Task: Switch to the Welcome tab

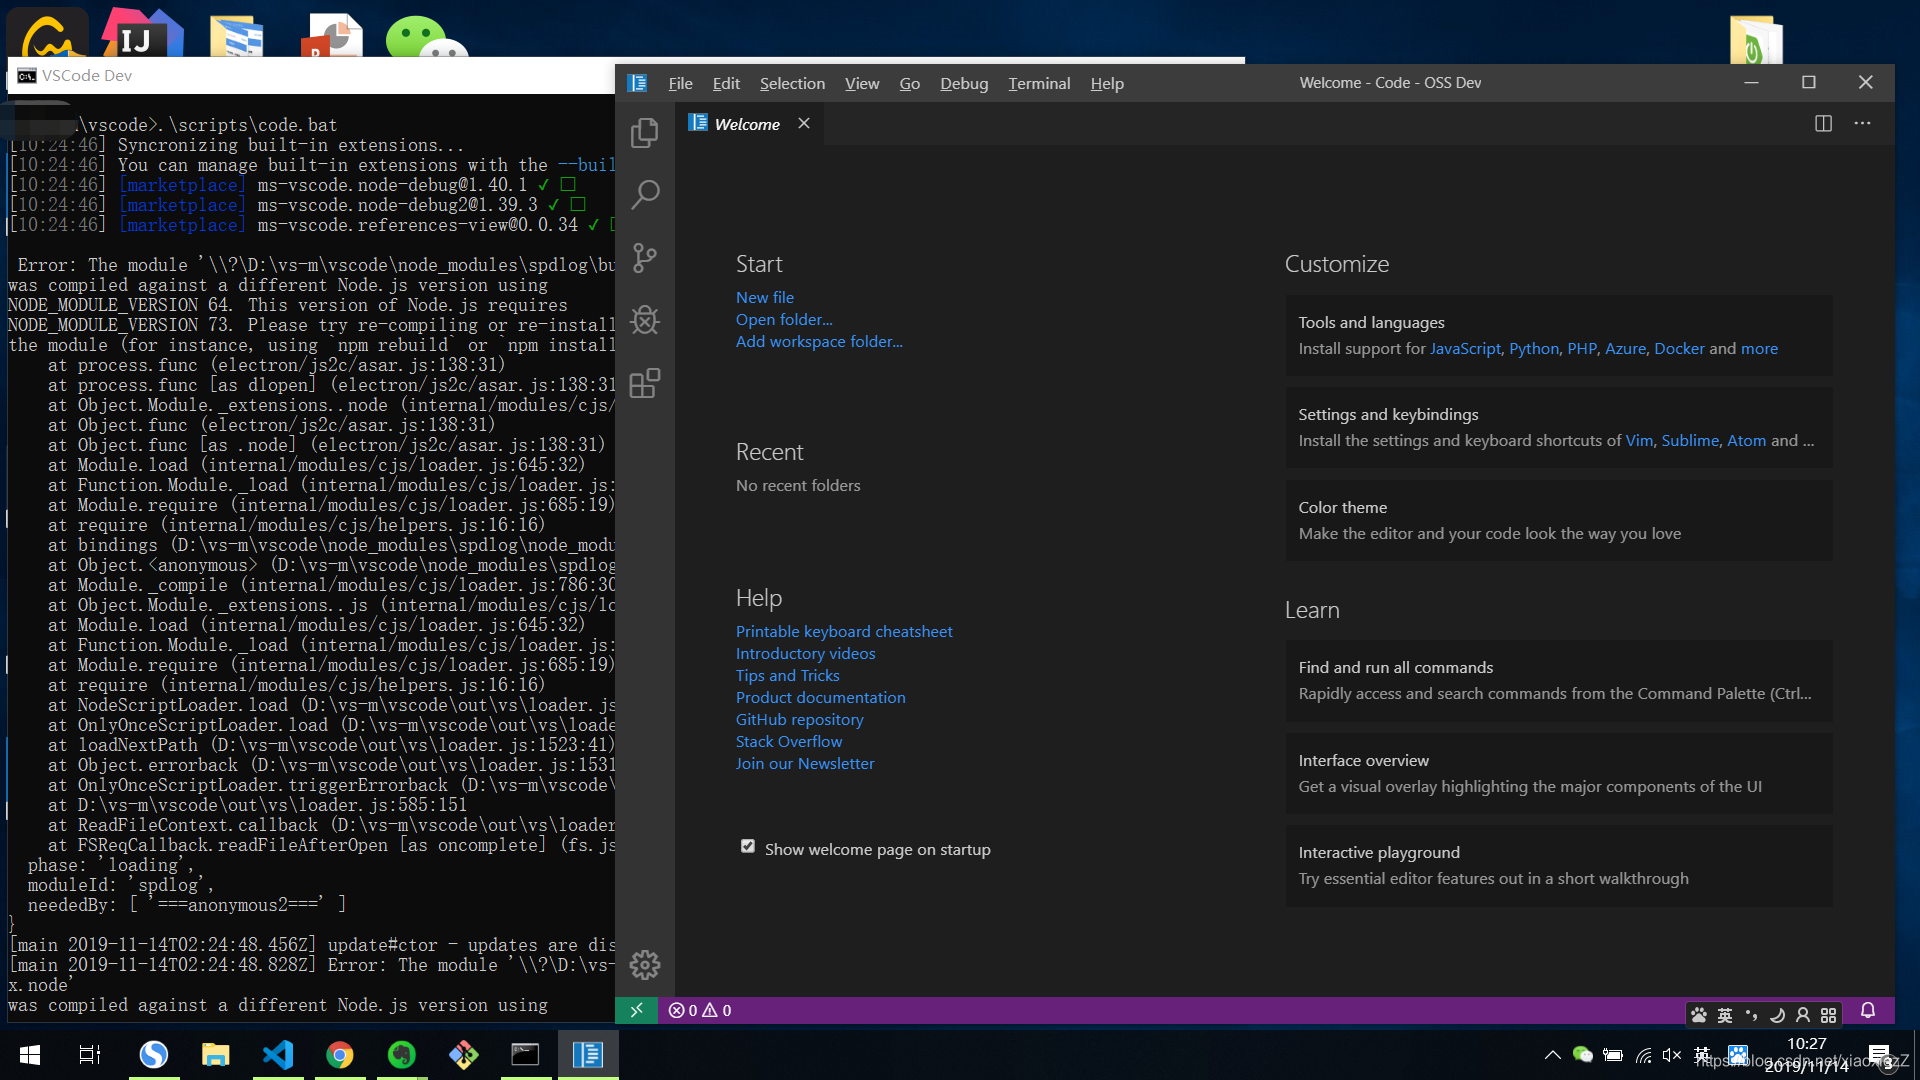Action: (x=746, y=123)
